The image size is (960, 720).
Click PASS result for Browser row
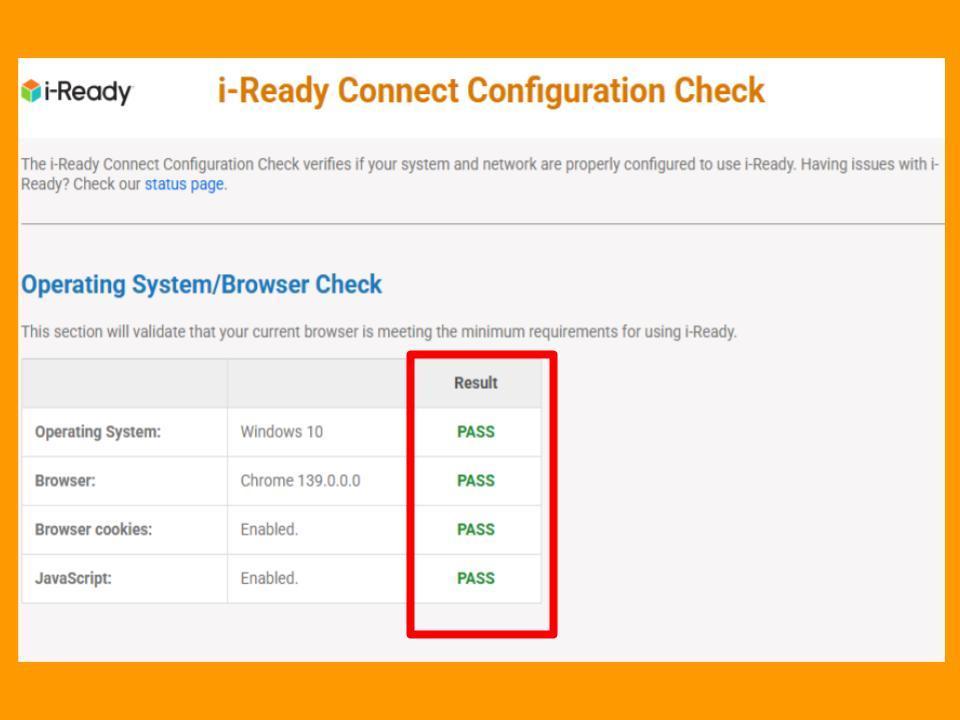pyautogui.click(x=475, y=481)
